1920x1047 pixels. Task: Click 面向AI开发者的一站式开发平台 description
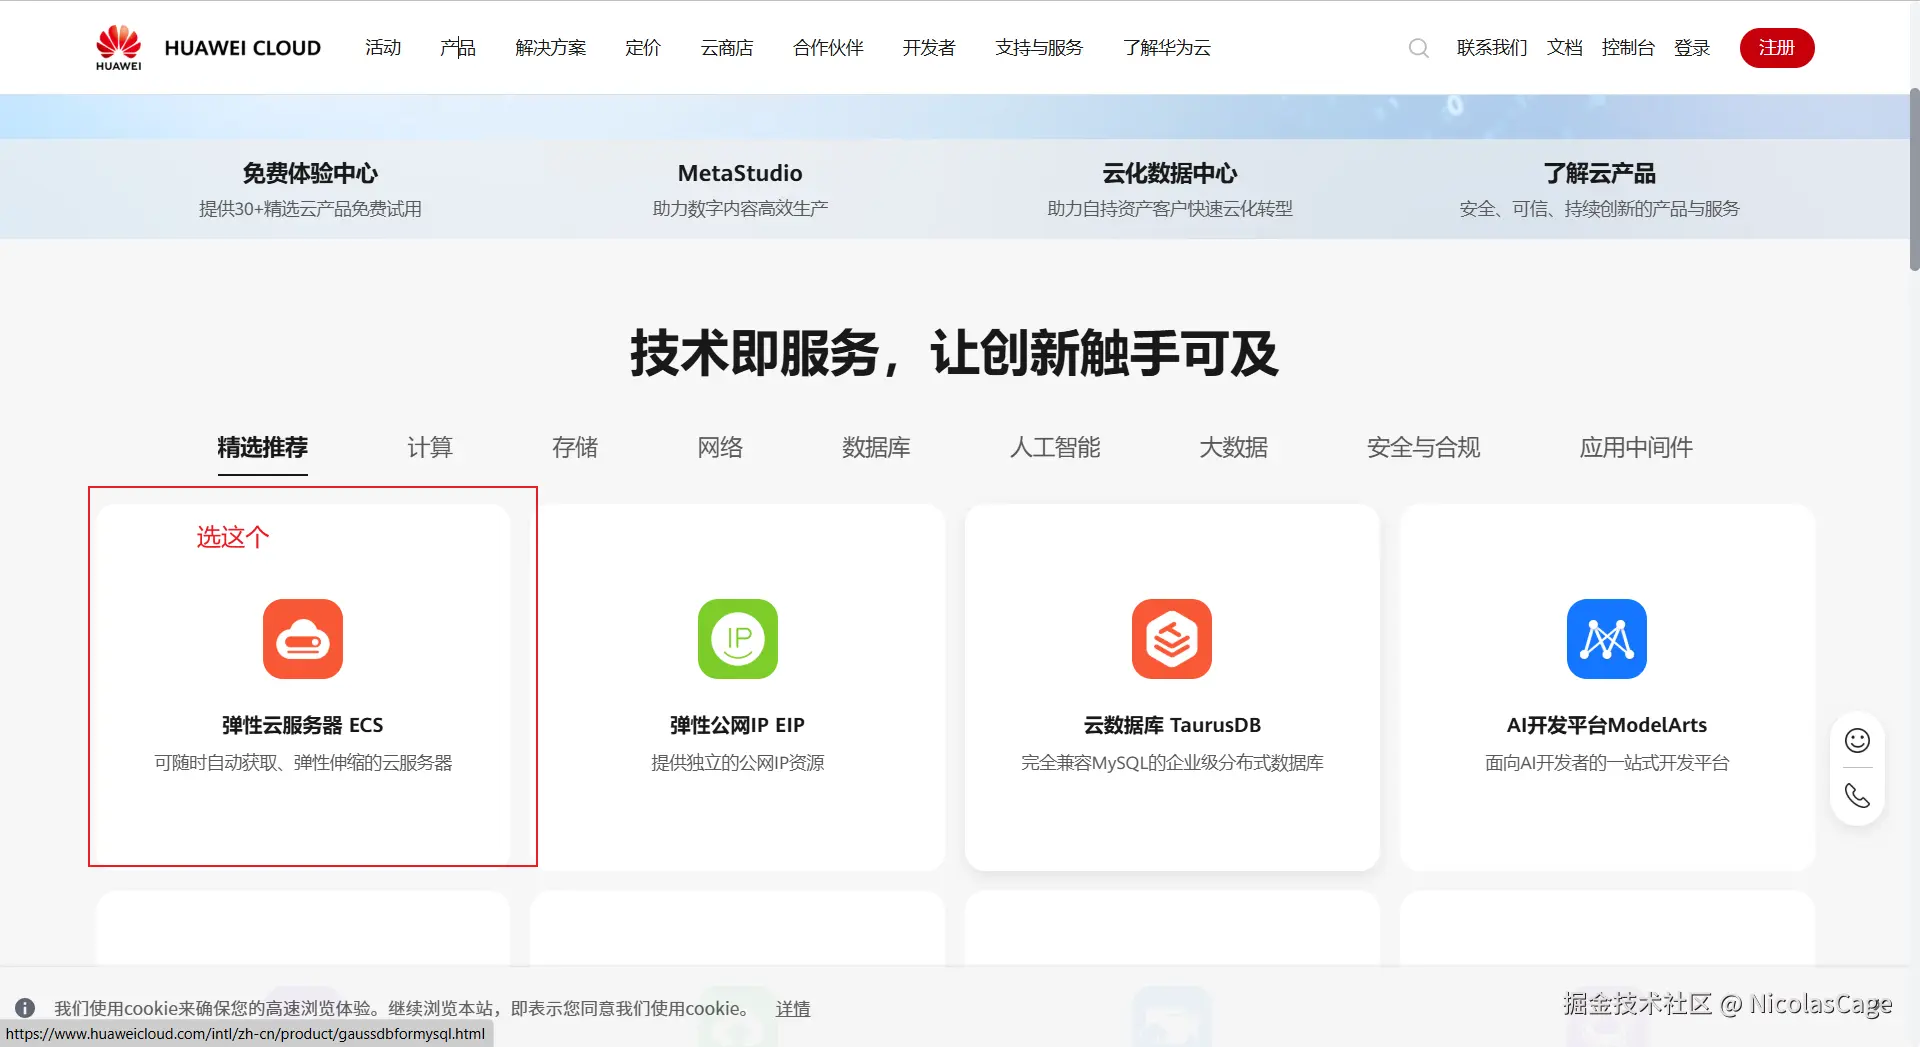(1607, 763)
